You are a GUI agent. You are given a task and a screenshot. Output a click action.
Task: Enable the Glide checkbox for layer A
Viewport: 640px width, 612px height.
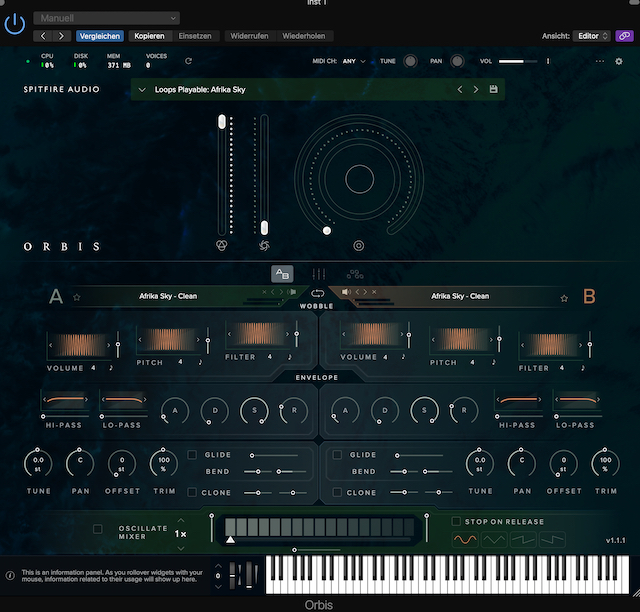tap(194, 455)
